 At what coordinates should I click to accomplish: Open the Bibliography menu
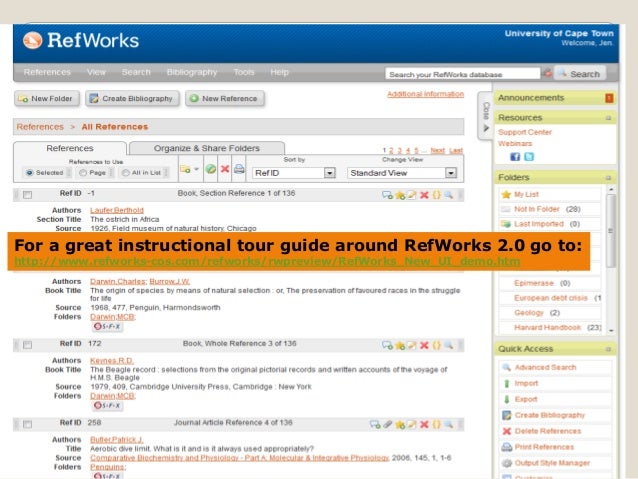point(192,72)
